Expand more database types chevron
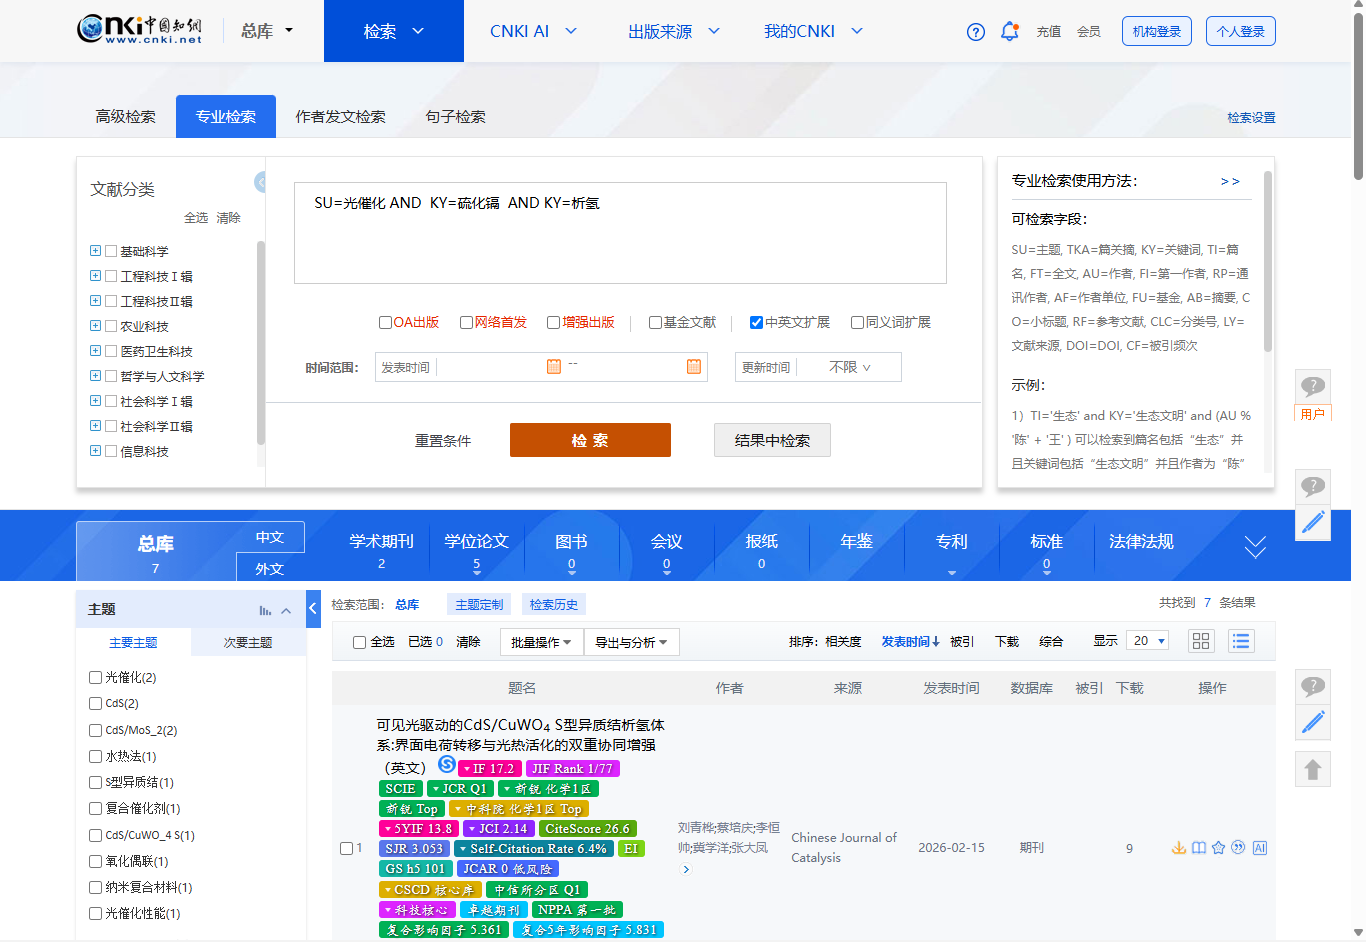 [x=1255, y=546]
